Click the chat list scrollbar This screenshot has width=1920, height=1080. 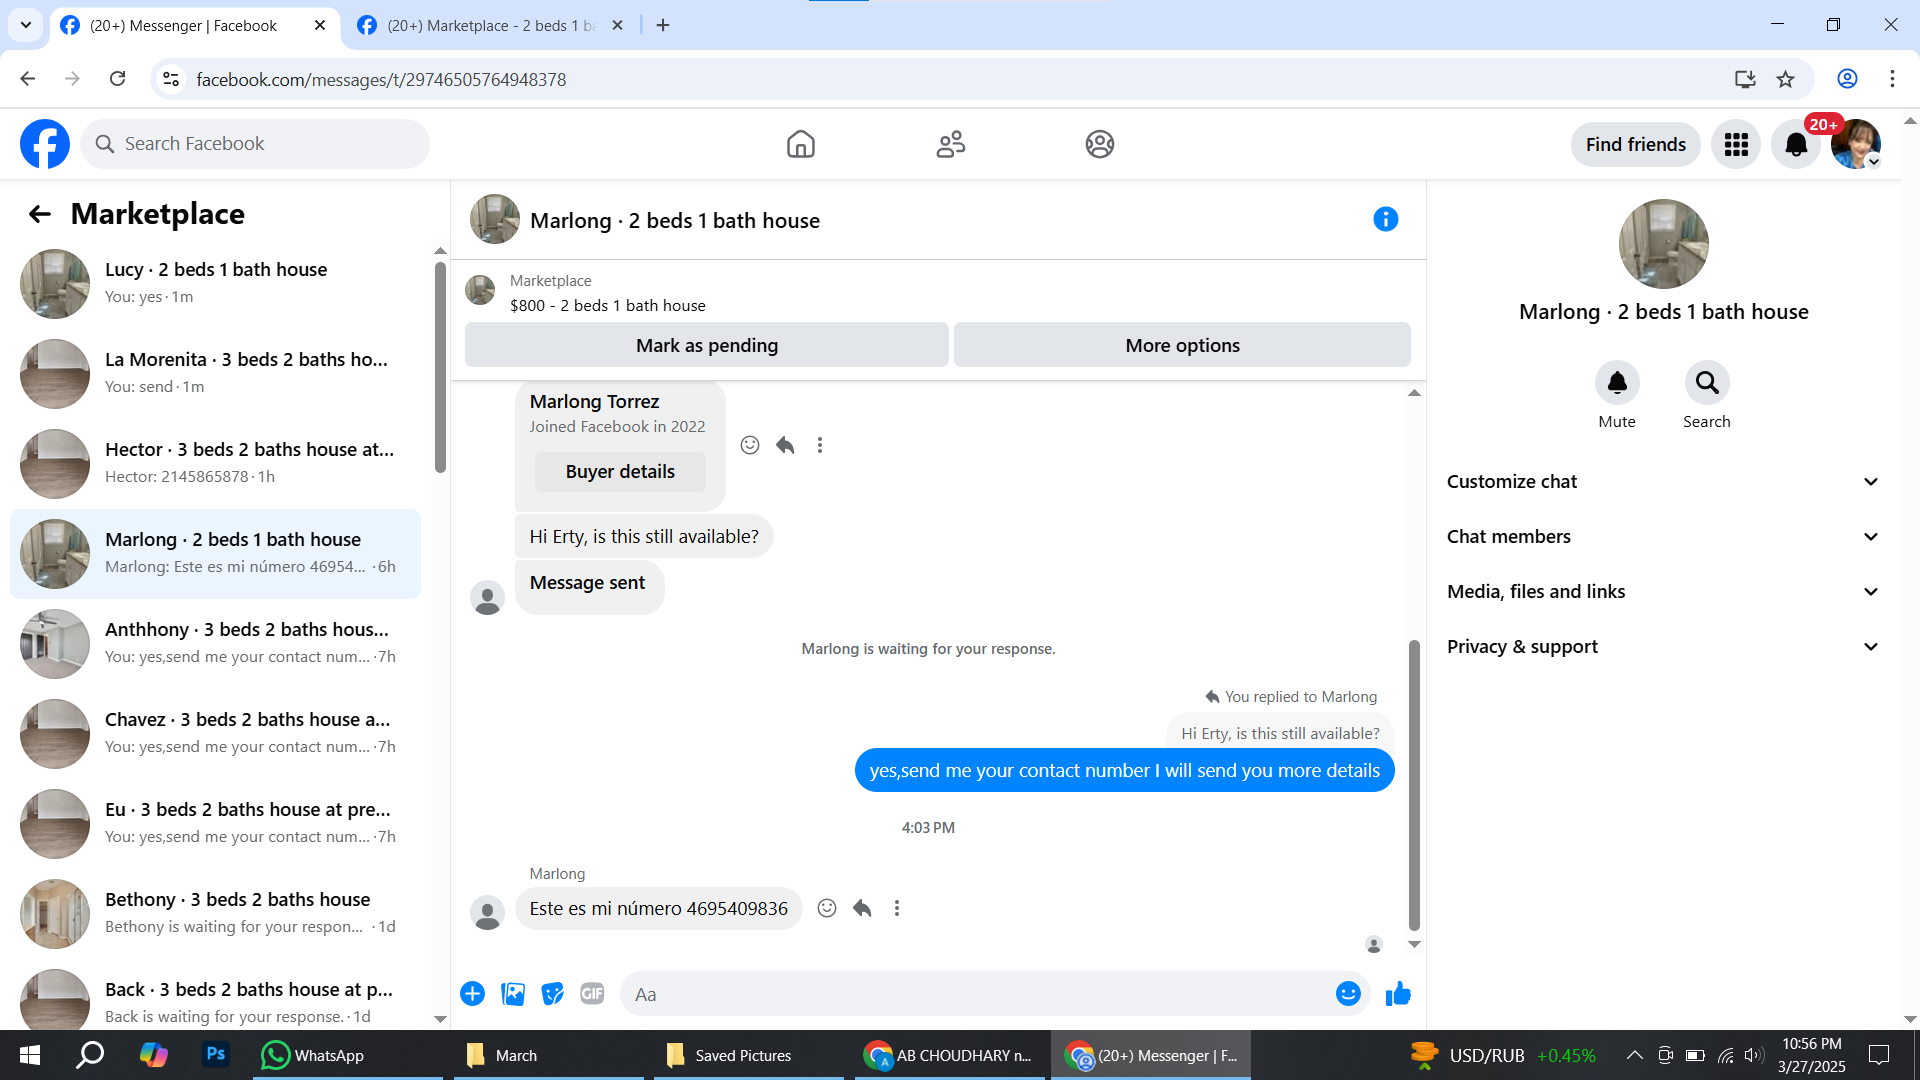[440, 366]
